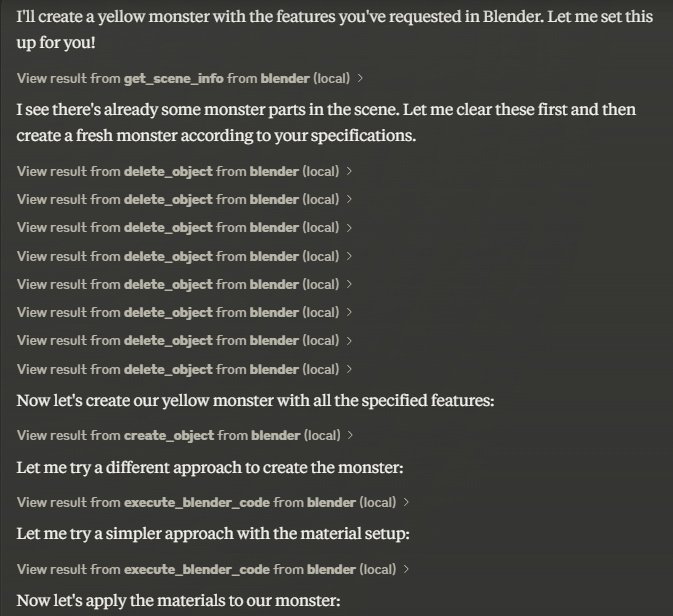This screenshot has height=616, width=673.
Task: Expand the second execute_blender_code result chevron
Action: point(406,569)
